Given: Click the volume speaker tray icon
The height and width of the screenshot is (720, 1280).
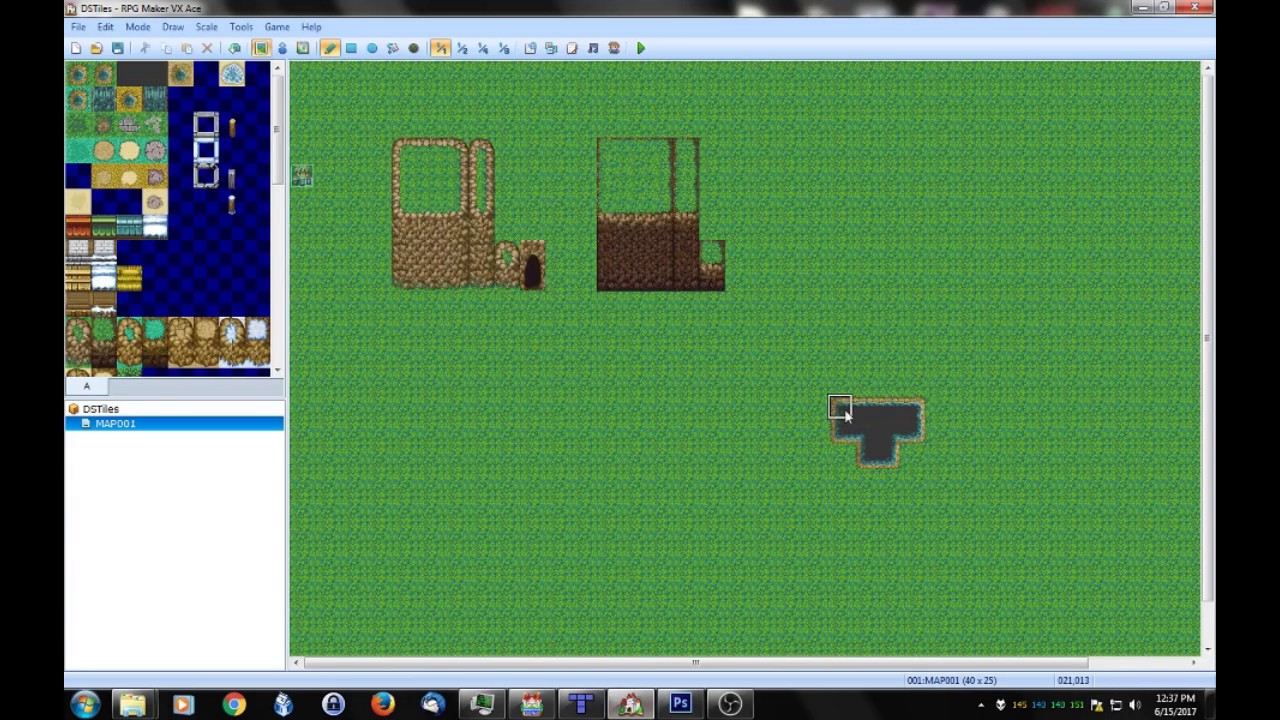Looking at the screenshot, I should pyautogui.click(x=1135, y=705).
